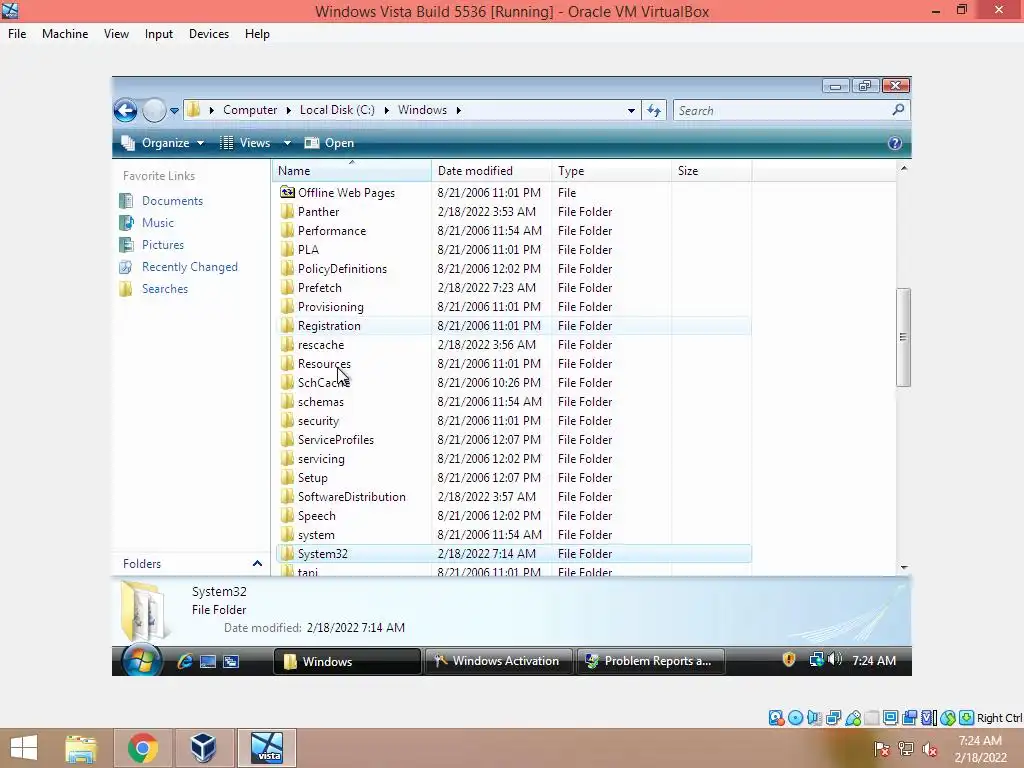This screenshot has width=1024, height=768.
Task: Launch Internet Explorer from Quick Launch
Action: pyautogui.click(x=185, y=661)
